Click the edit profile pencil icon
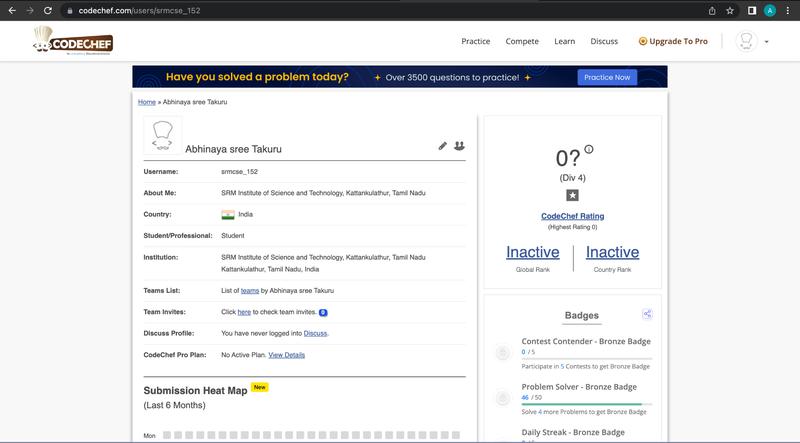800x443 pixels. pyautogui.click(x=443, y=146)
